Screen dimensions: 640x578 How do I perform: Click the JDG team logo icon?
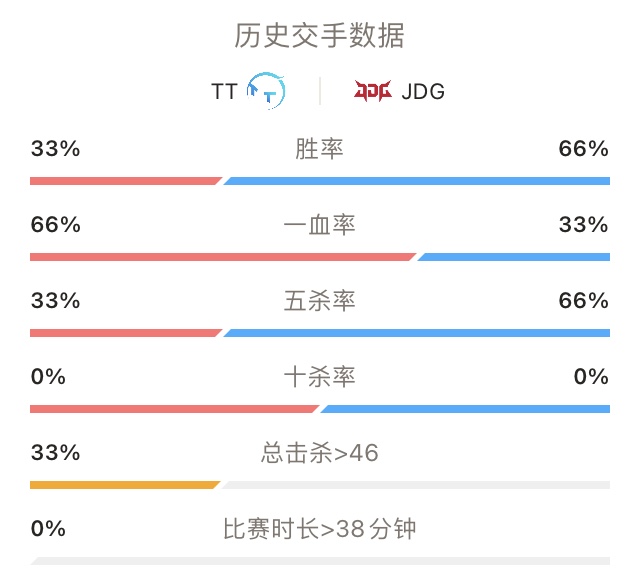click(373, 91)
